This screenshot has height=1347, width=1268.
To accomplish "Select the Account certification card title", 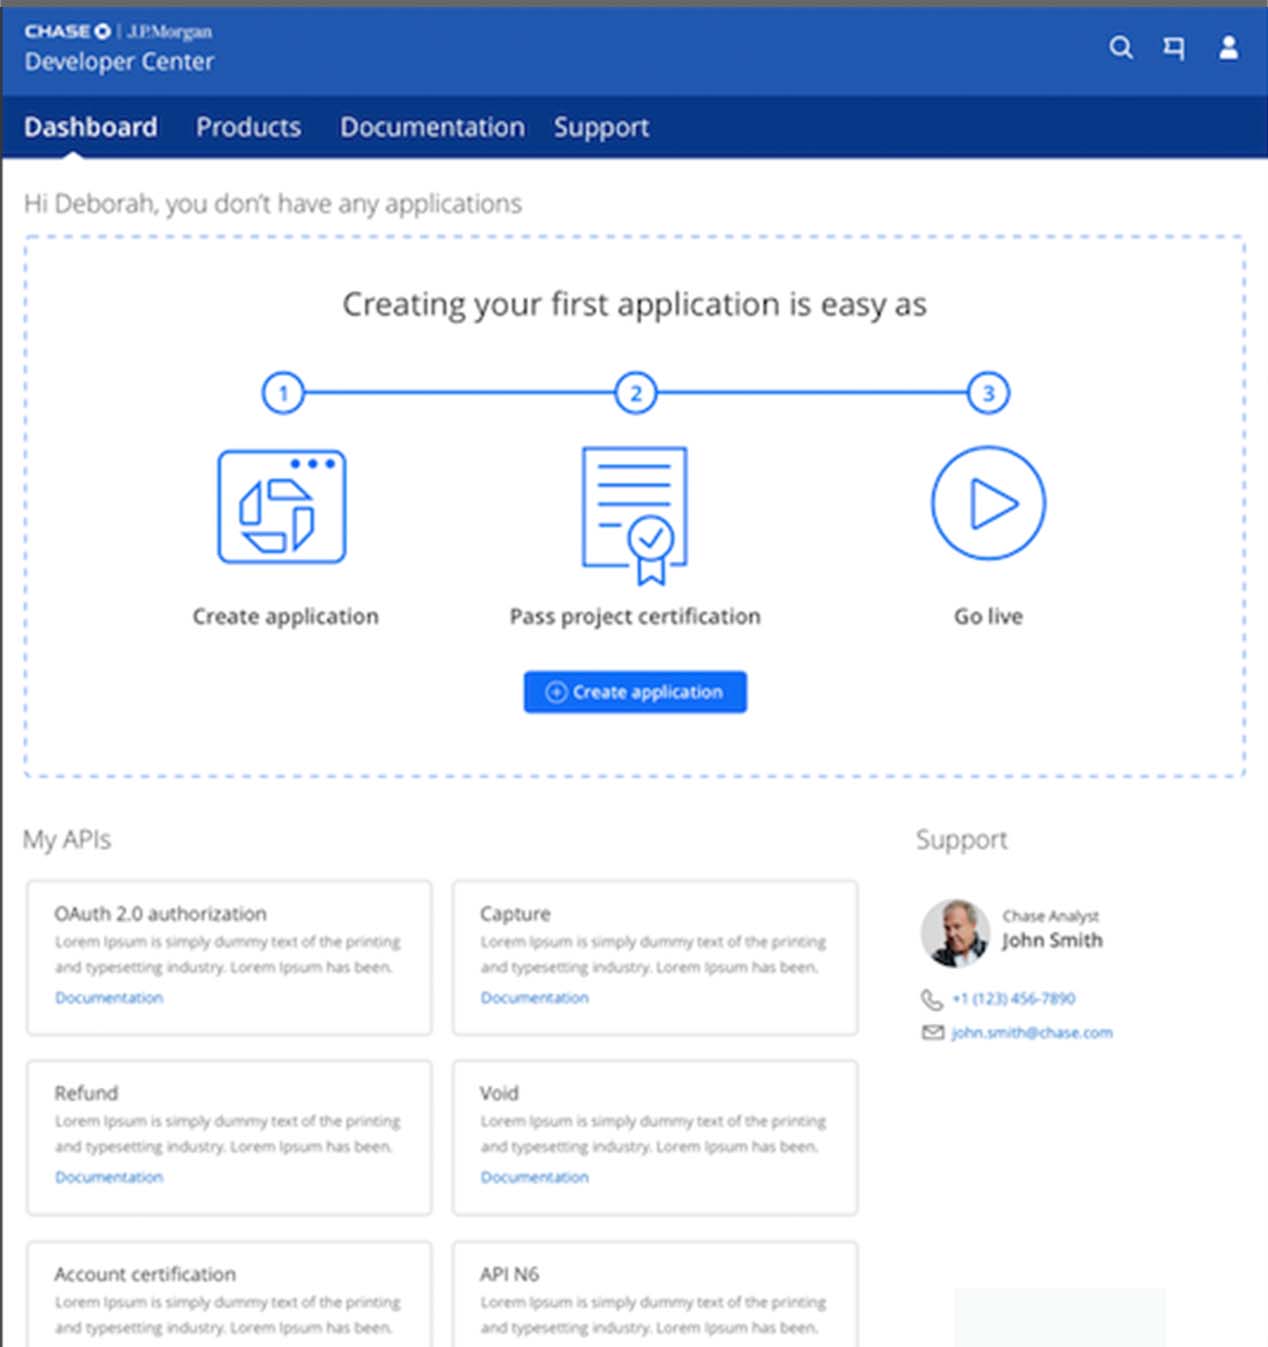I will (x=145, y=1274).
